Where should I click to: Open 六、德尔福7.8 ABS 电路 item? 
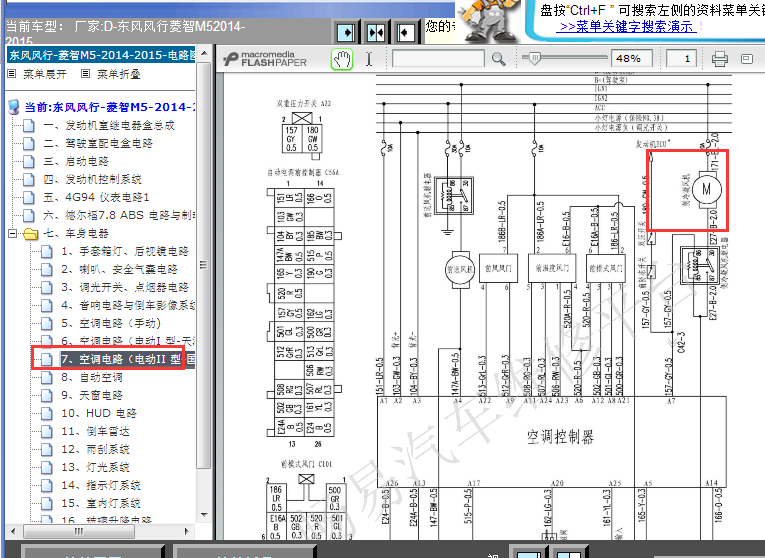(x=119, y=216)
